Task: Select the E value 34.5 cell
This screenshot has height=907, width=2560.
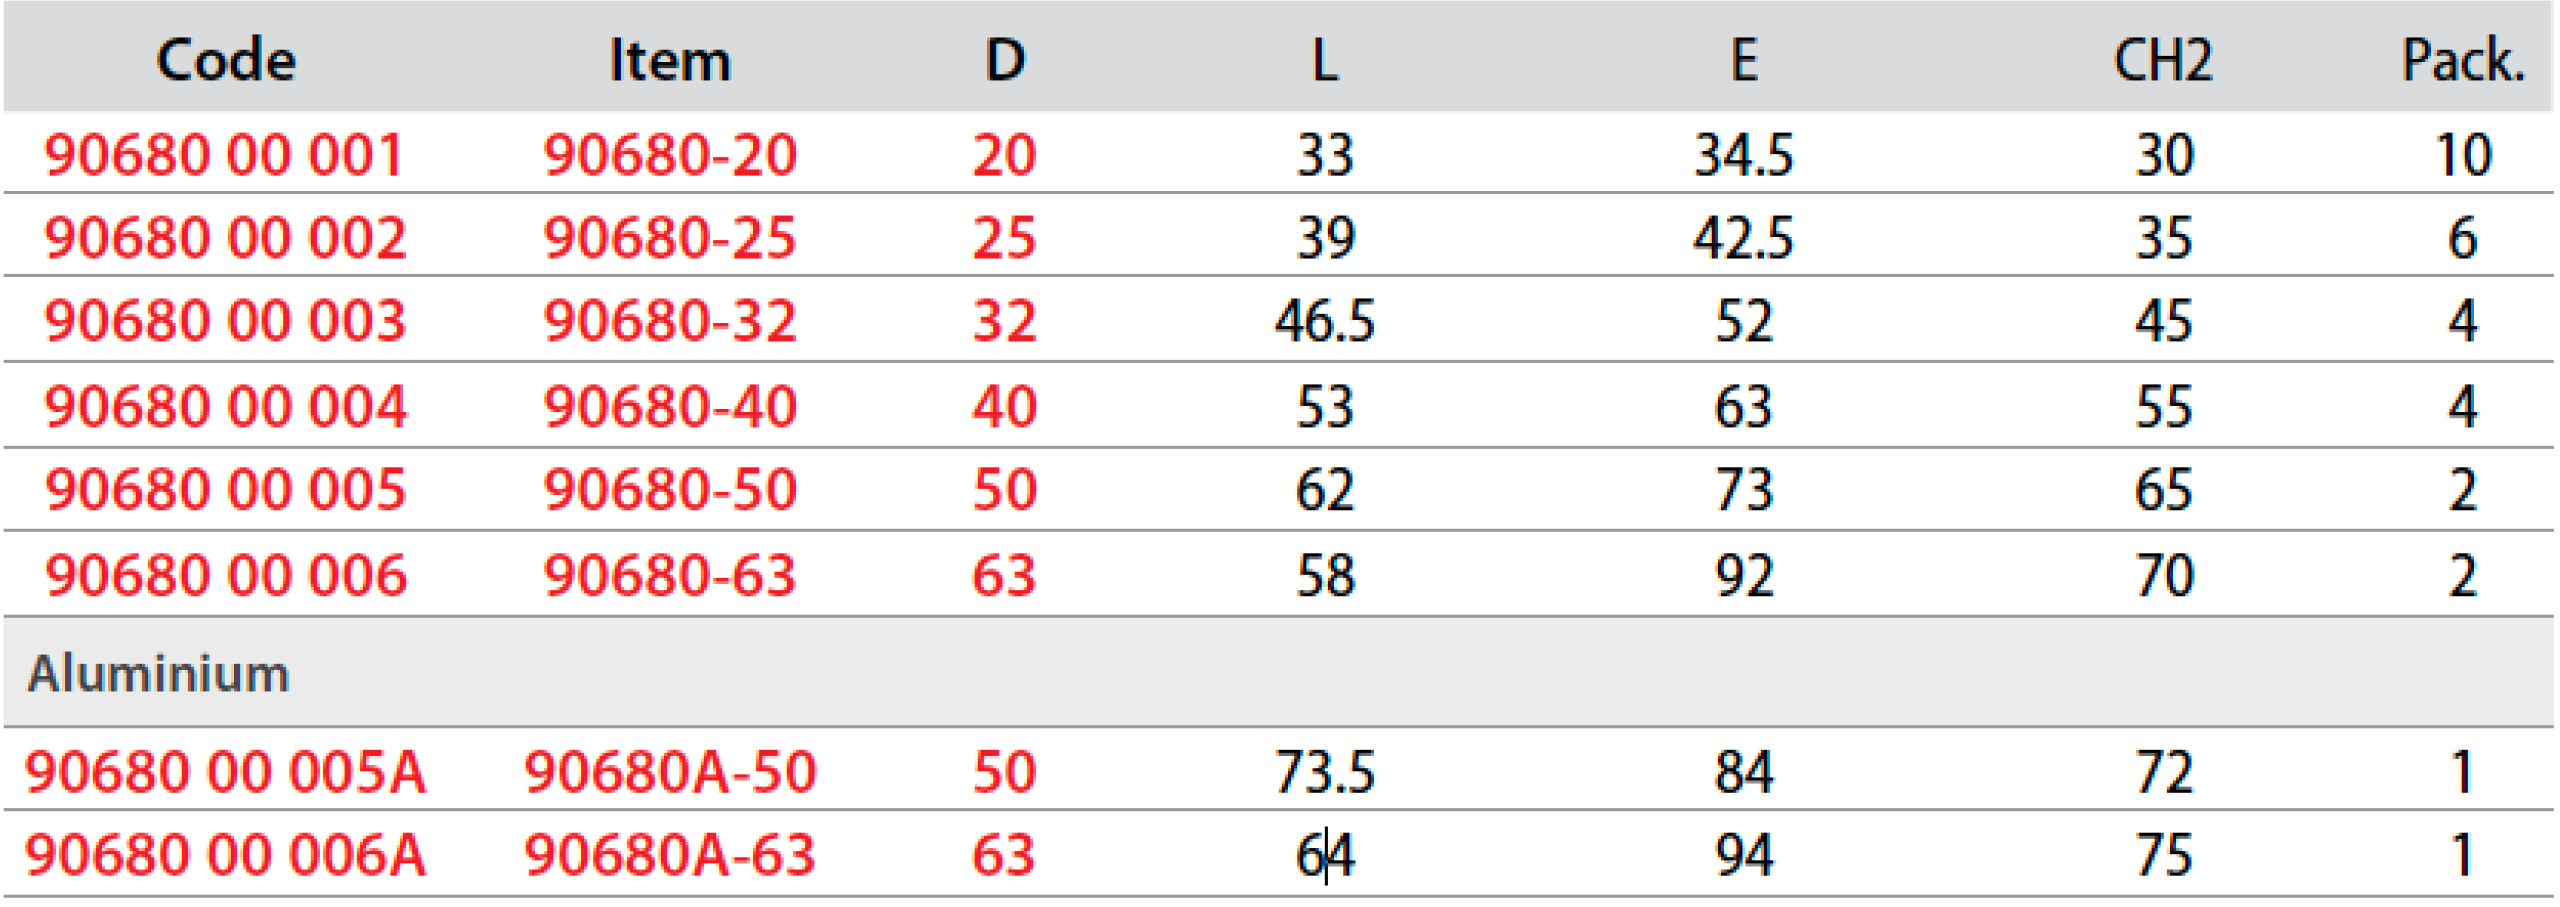Action: 1743,155
